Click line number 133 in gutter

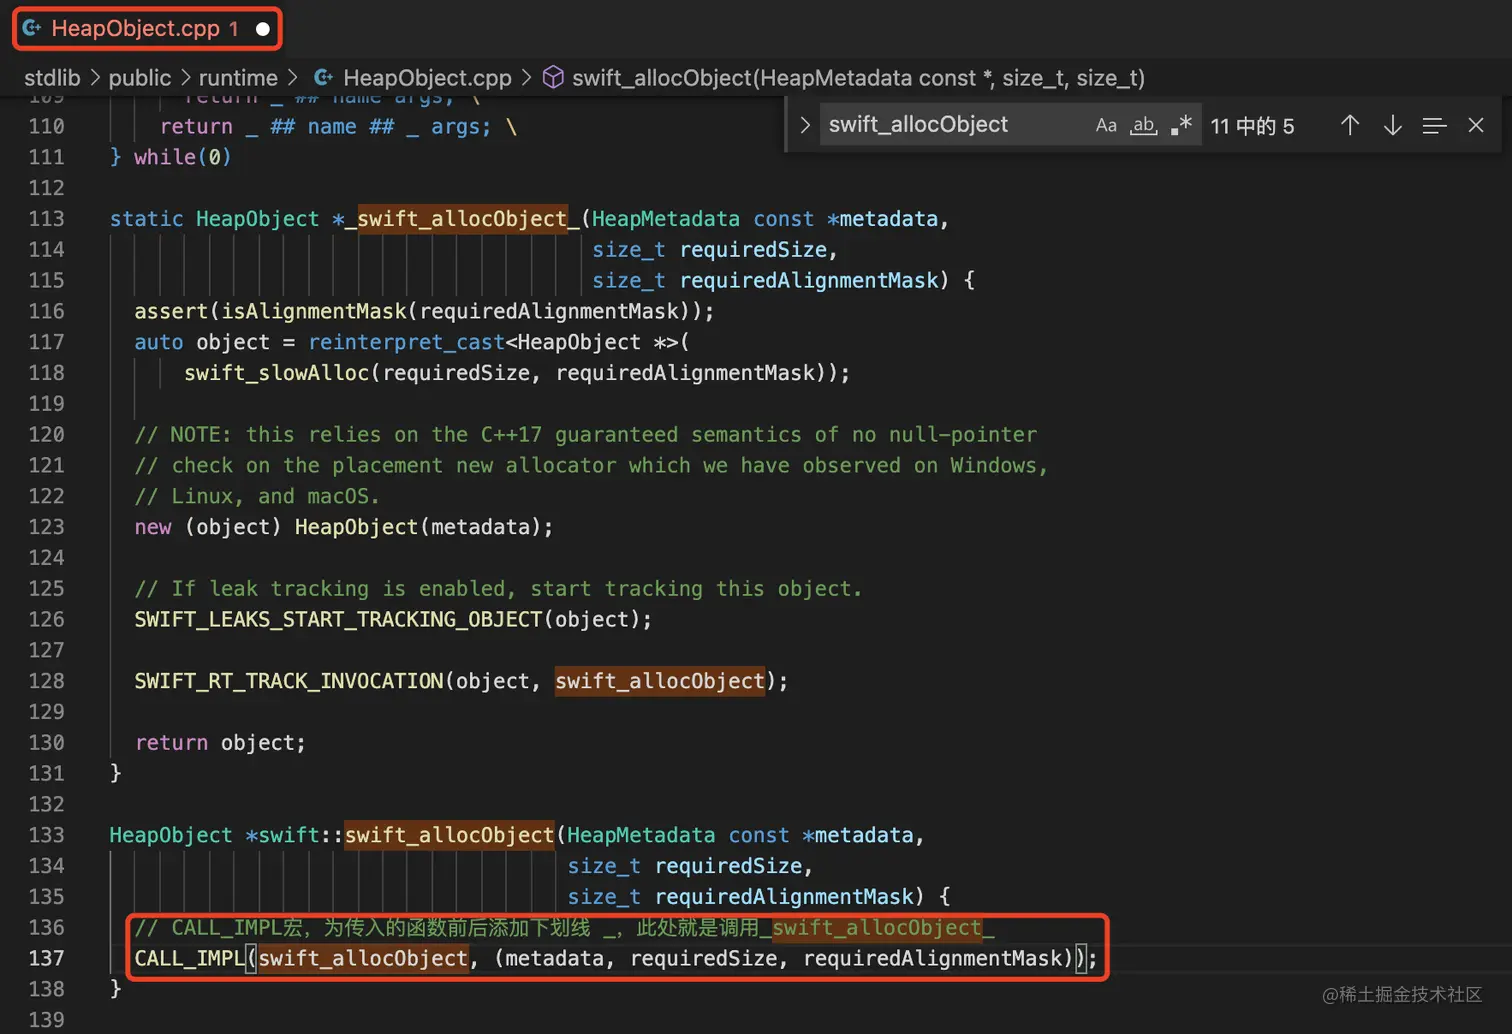tap(46, 835)
